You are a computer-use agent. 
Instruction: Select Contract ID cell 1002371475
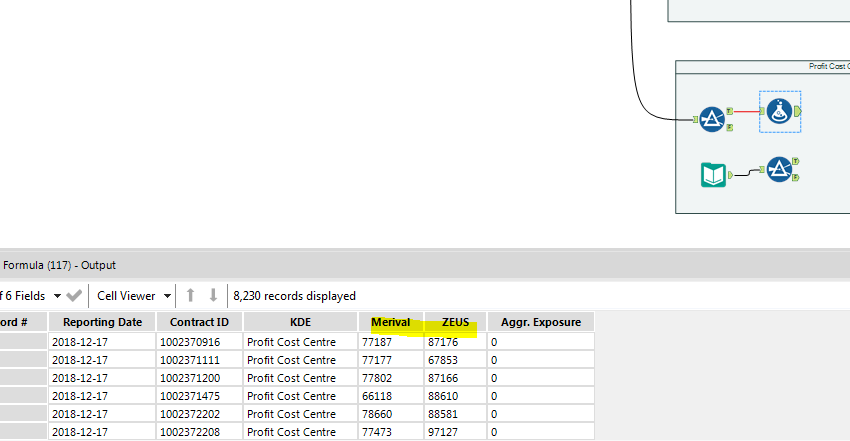pos(199,396)
